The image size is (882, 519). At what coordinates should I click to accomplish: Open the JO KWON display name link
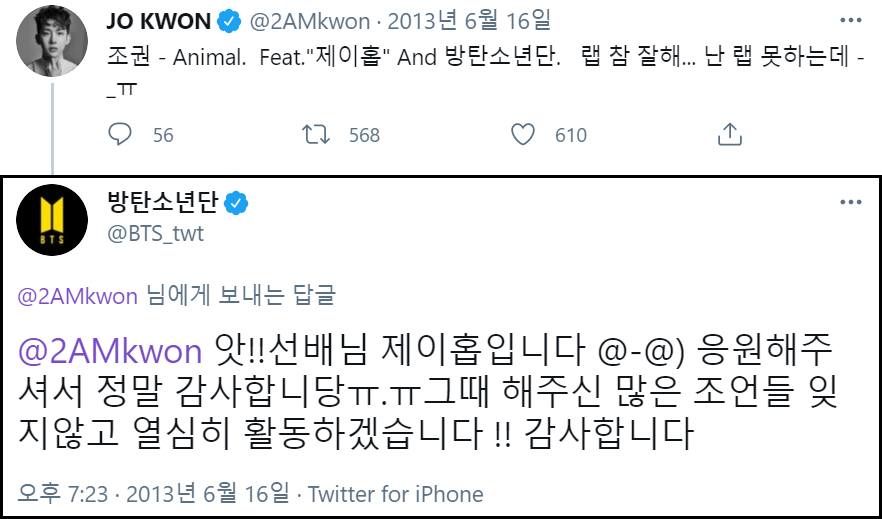159,22
